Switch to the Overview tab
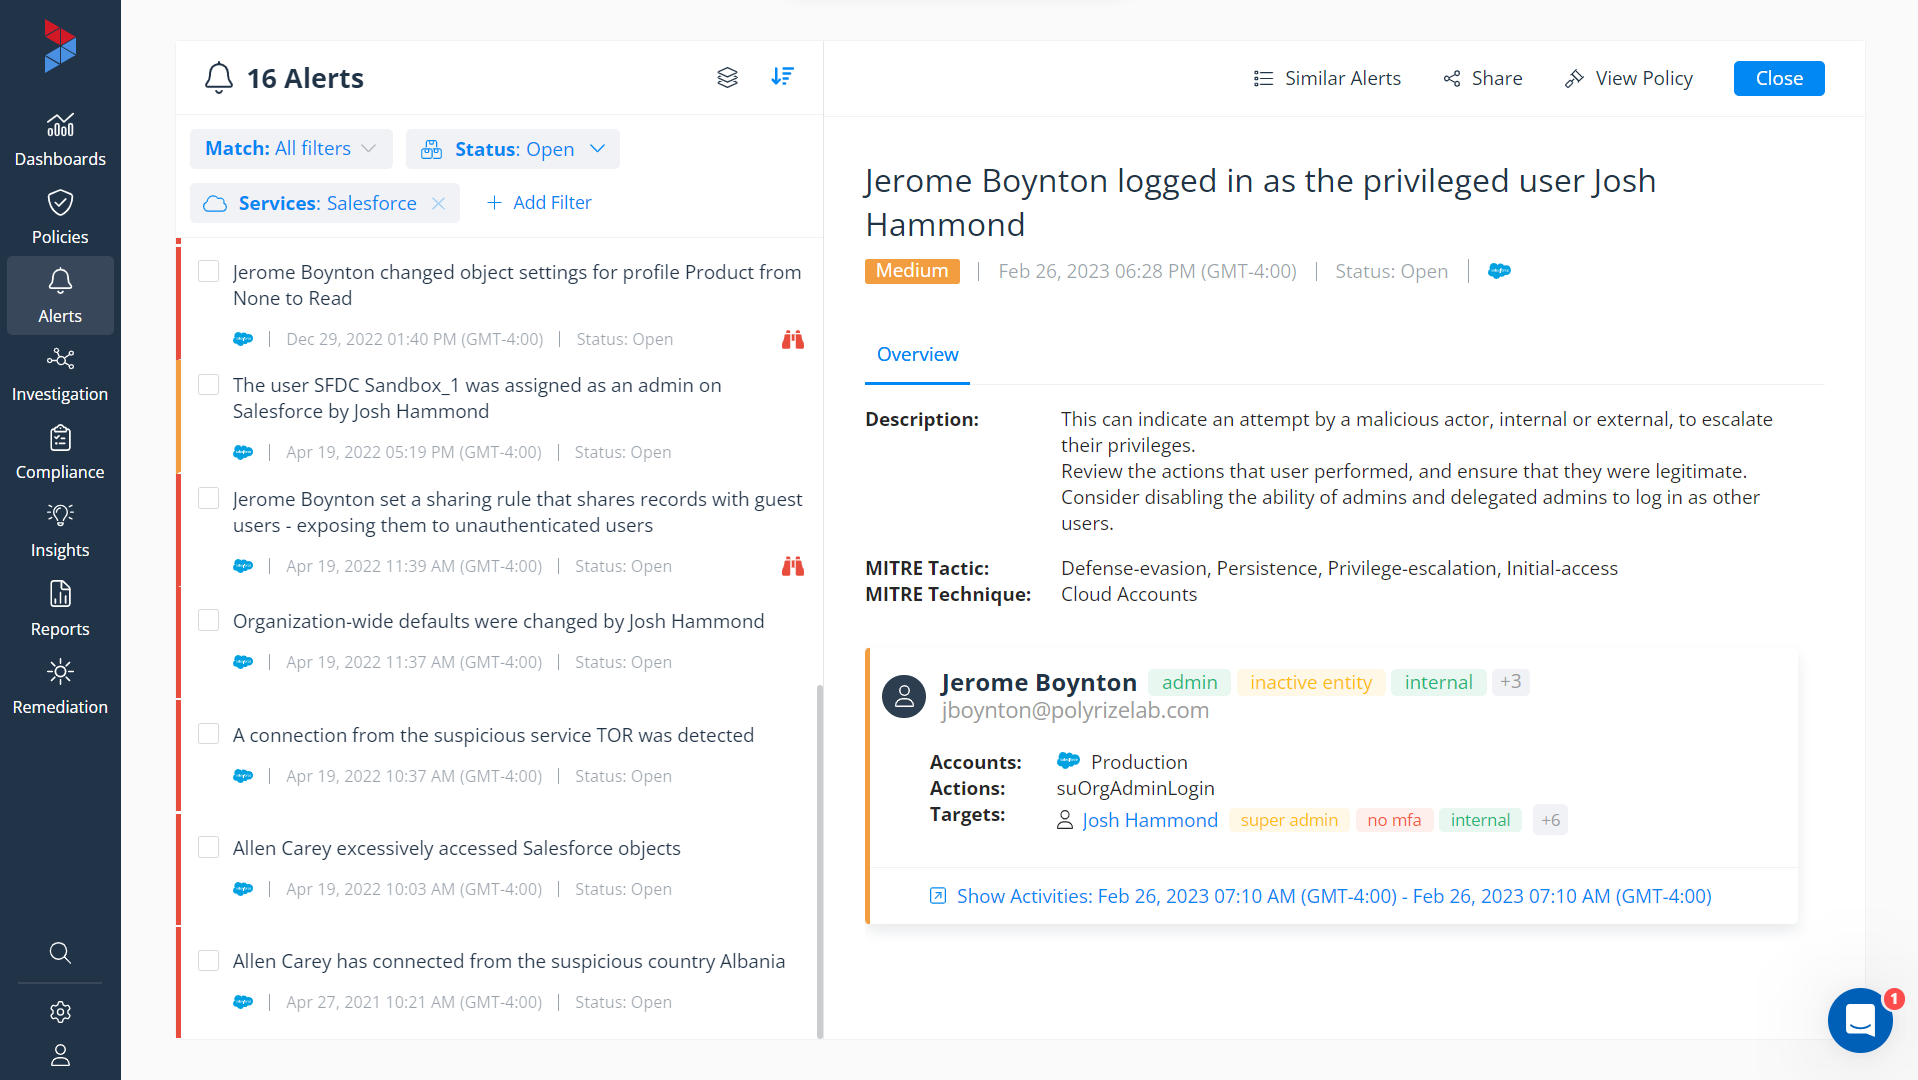Image resolution: width=1918 pixels, height=1080 pixels. (916, 355)
